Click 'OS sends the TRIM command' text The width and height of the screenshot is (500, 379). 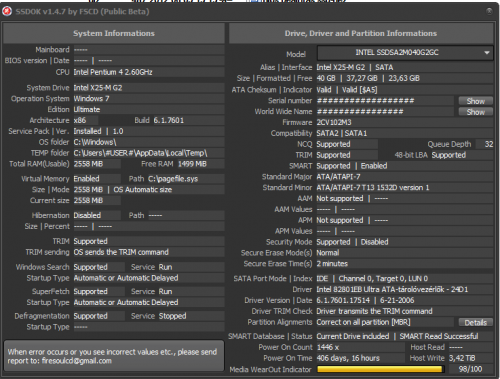point(121,252)
